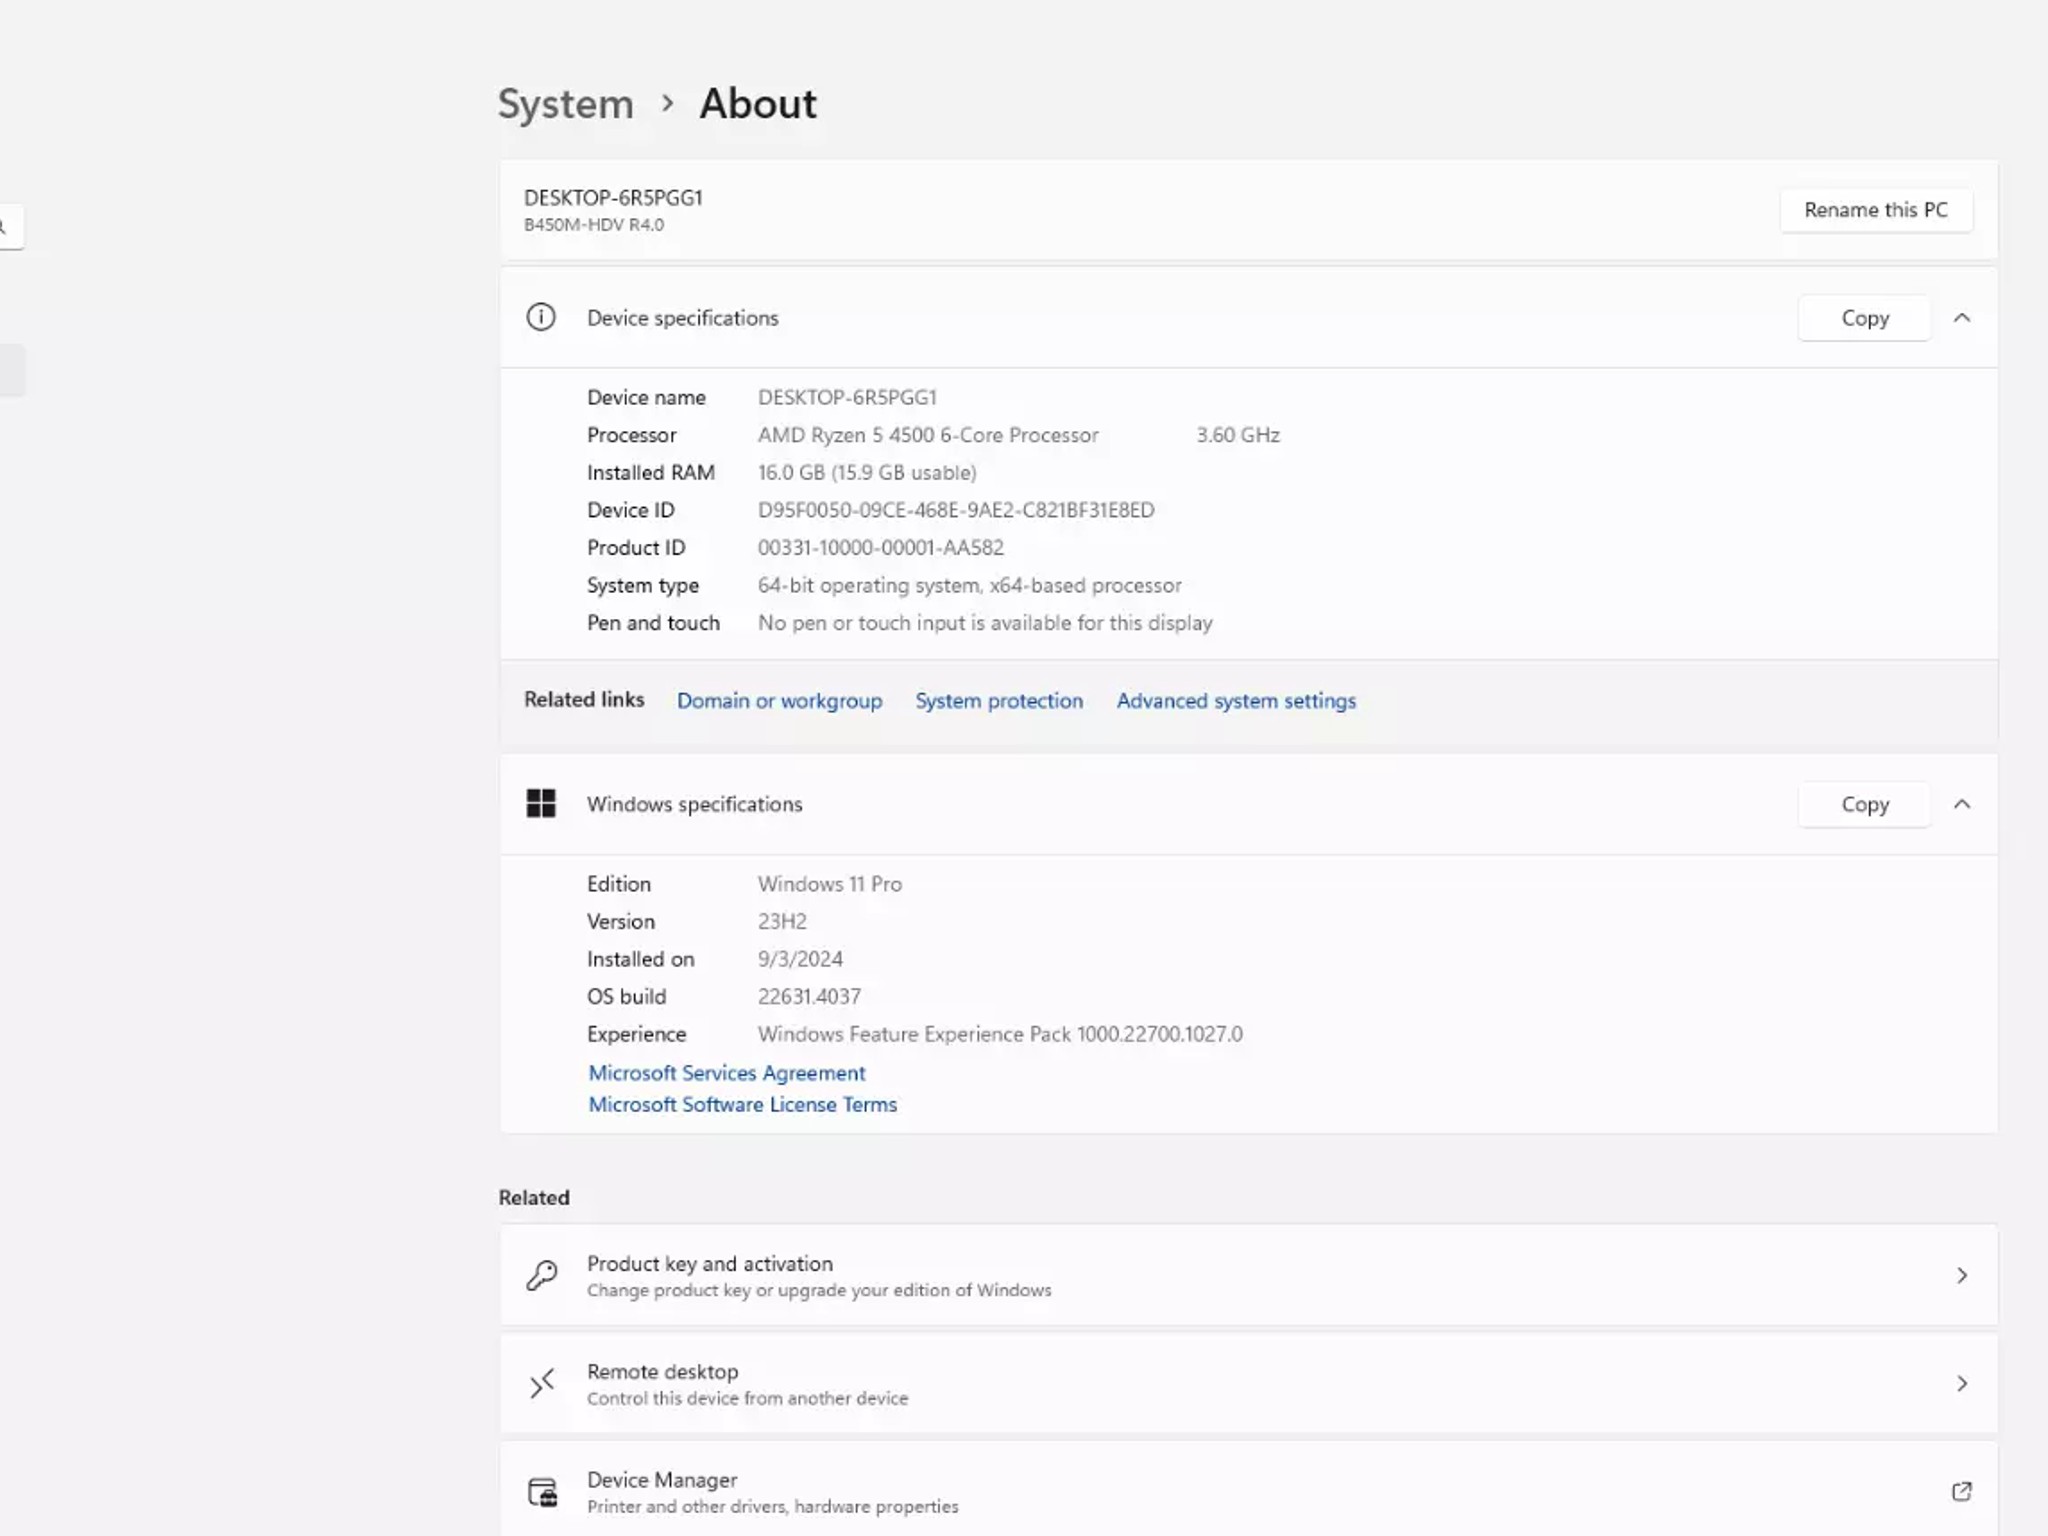Screen dimensions: 2048x1536
Task: Open Remote desktop settings chevron
Action: (1961, 1383)
